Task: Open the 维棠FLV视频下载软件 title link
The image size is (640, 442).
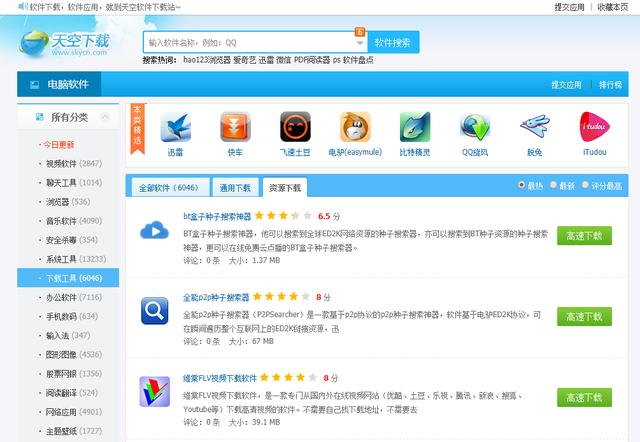Action: pyautogui.click(x=220, y=378)
